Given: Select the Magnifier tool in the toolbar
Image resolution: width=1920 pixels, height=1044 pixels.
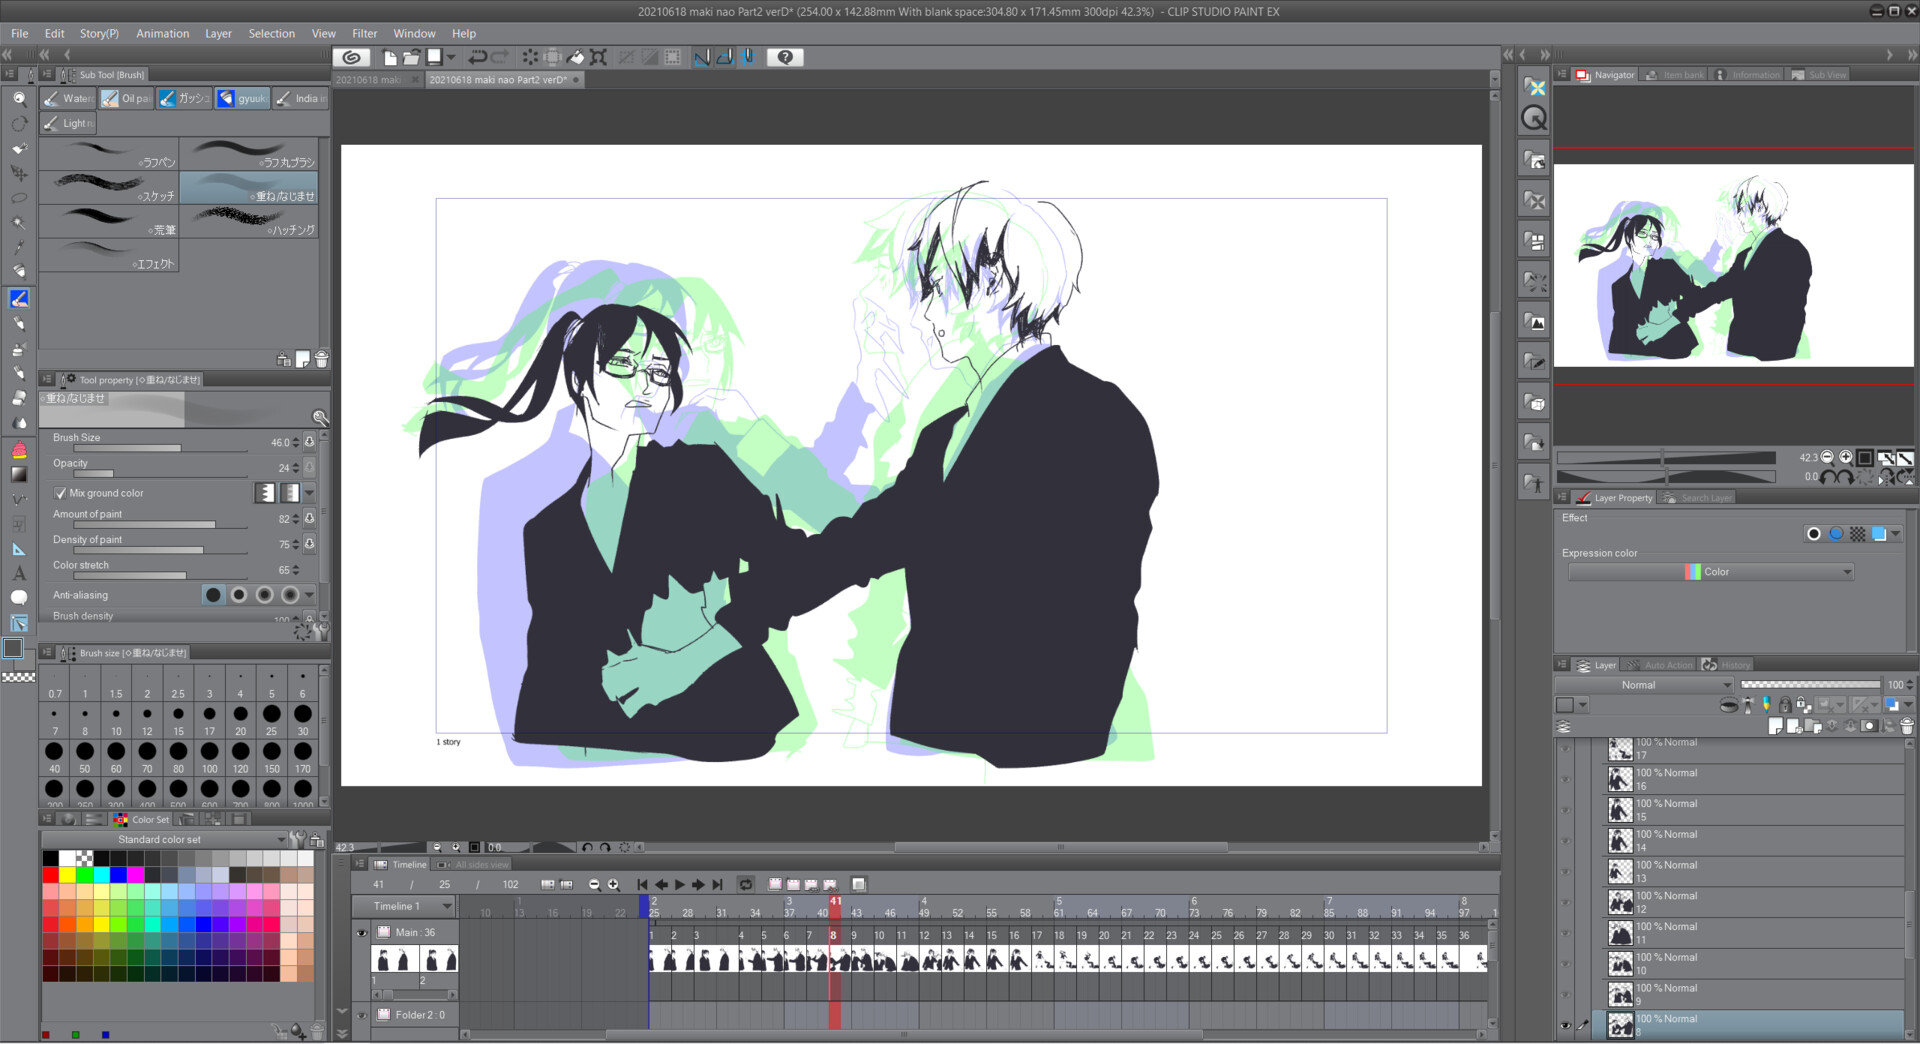Looking at the screenshot, I should click(x=18, y=97).
